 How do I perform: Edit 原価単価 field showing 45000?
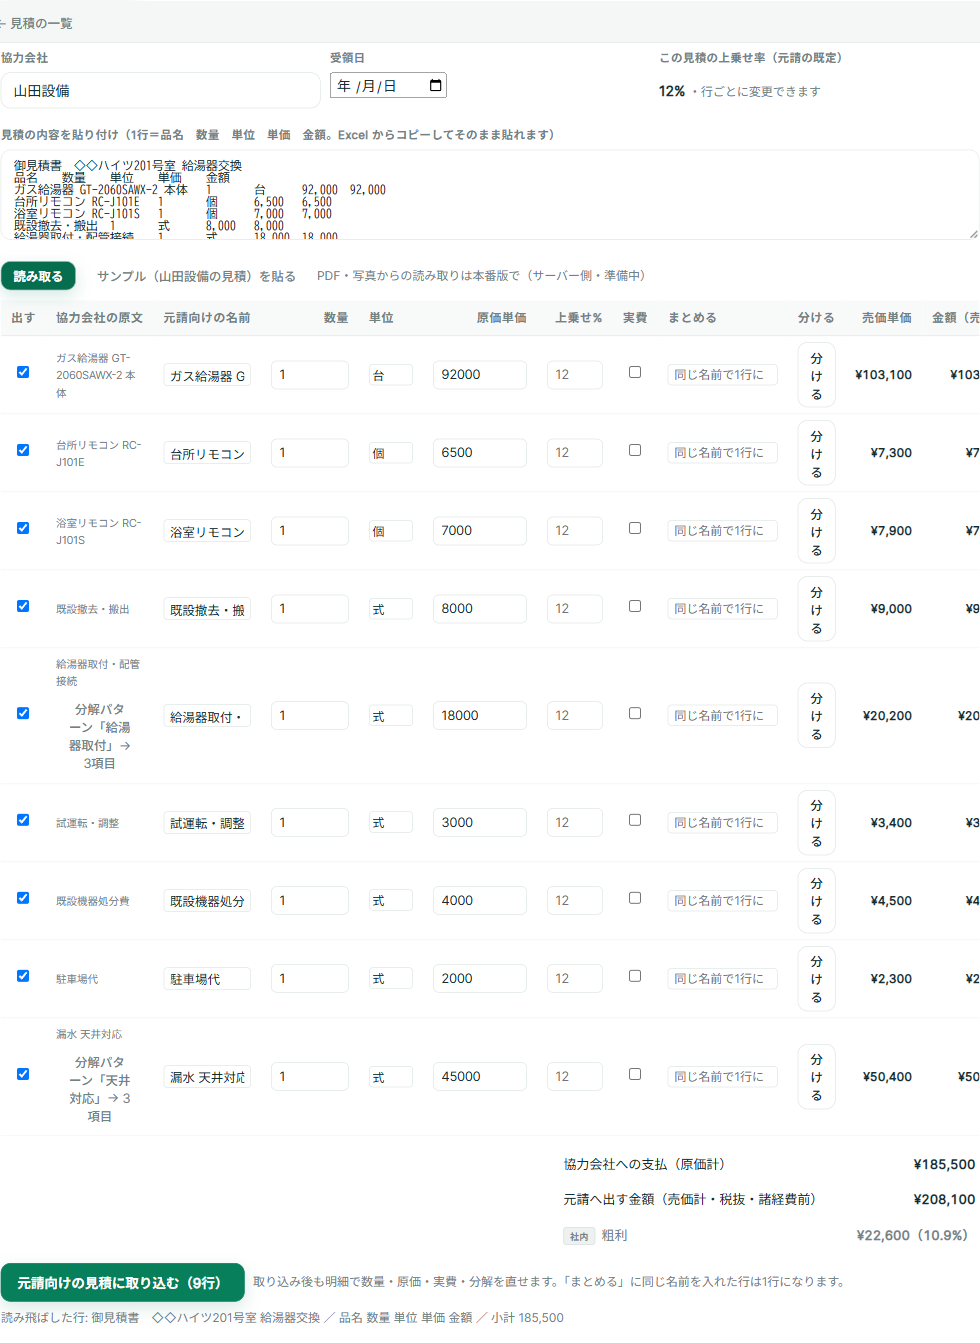coord(480,1077)
